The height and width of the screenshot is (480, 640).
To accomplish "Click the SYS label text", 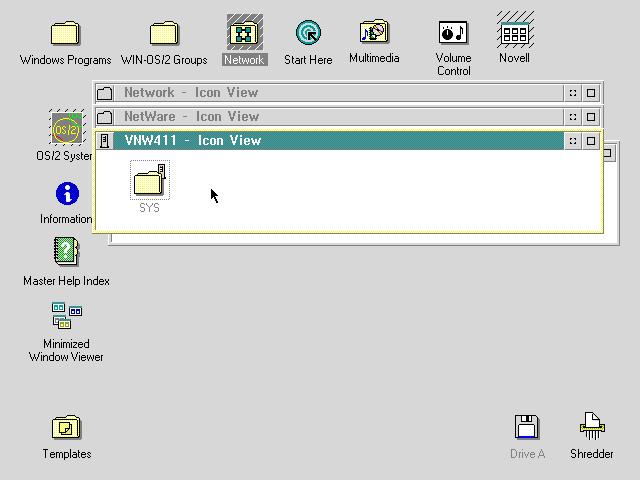I will 149,208.
